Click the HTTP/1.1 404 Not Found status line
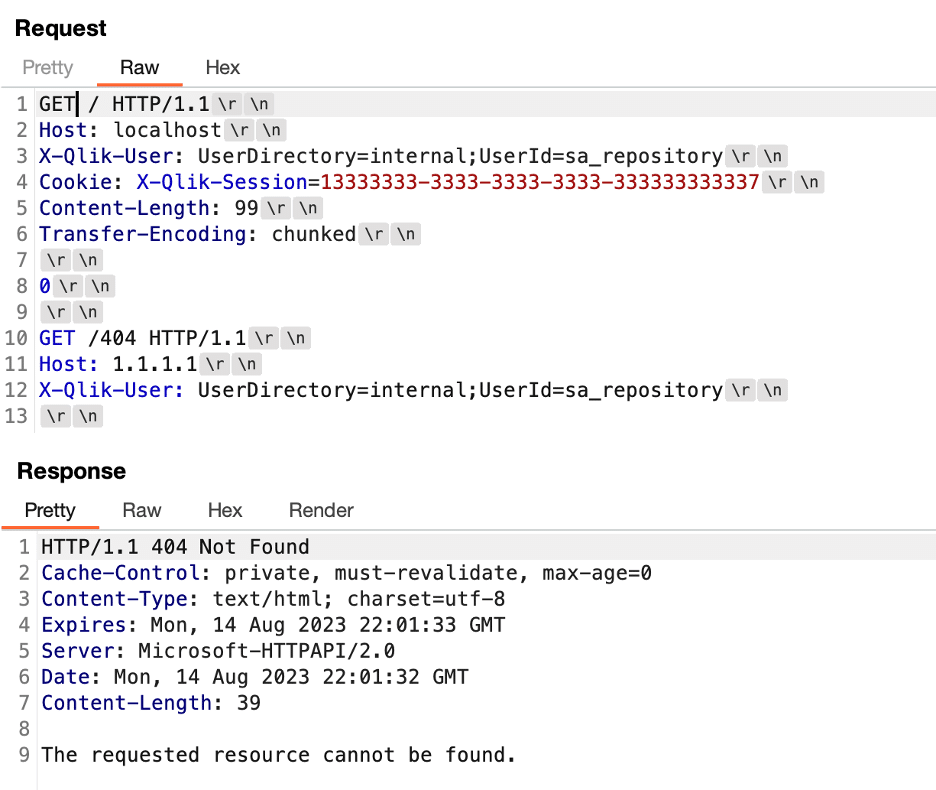 [x=176, y=547]
